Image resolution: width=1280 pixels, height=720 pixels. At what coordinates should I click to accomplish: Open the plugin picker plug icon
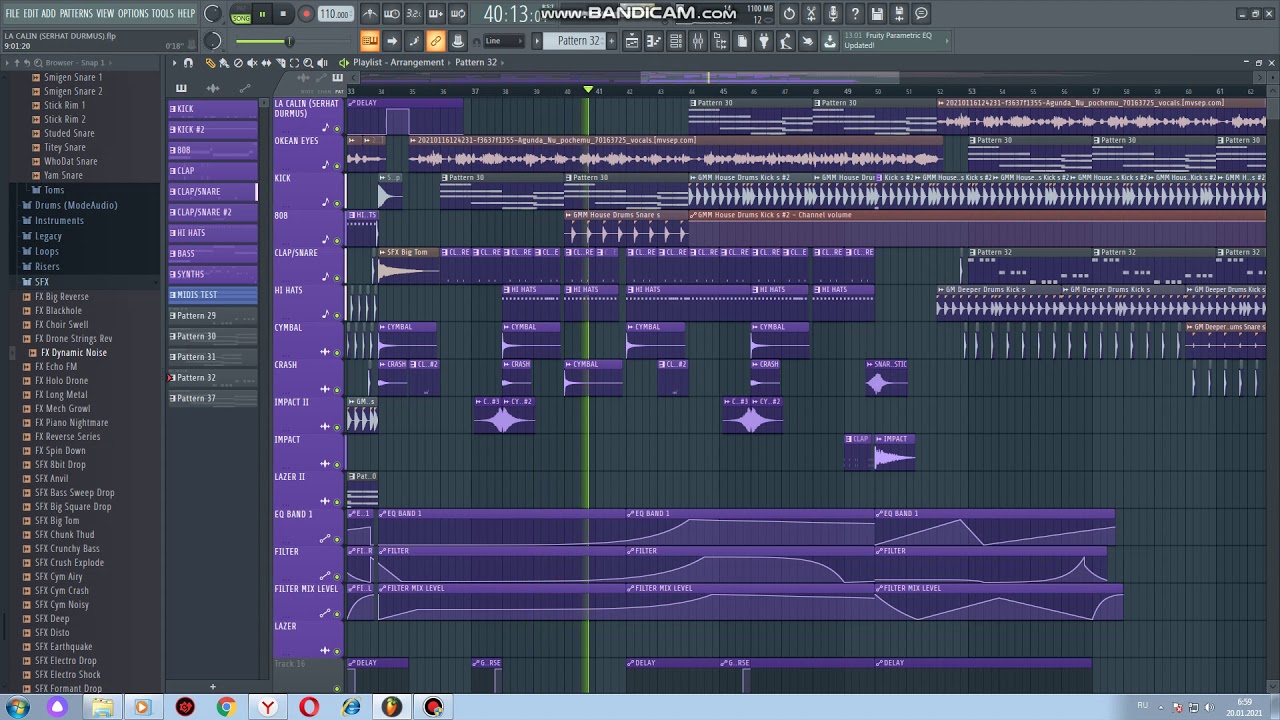click(764, 41)
